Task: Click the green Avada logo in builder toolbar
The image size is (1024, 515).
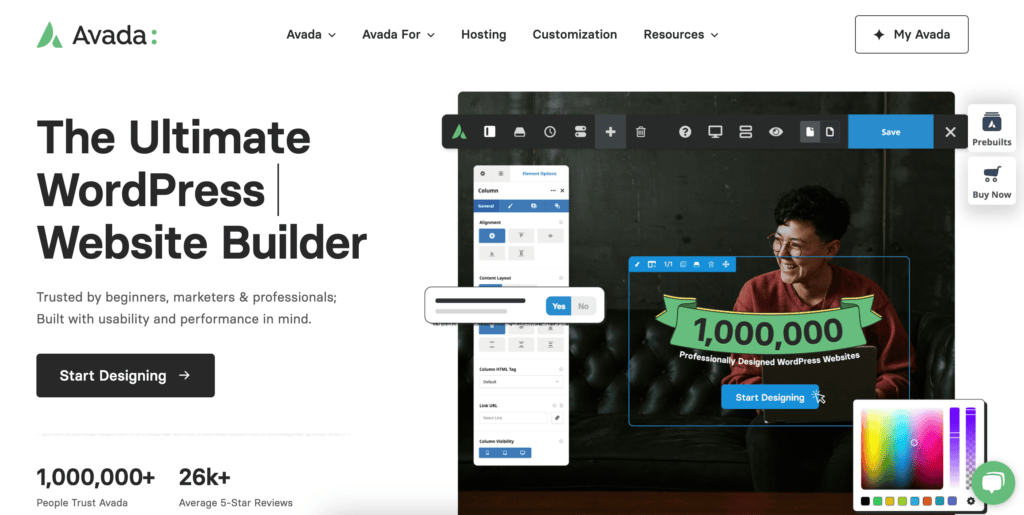Action: [x=459, y=132]
